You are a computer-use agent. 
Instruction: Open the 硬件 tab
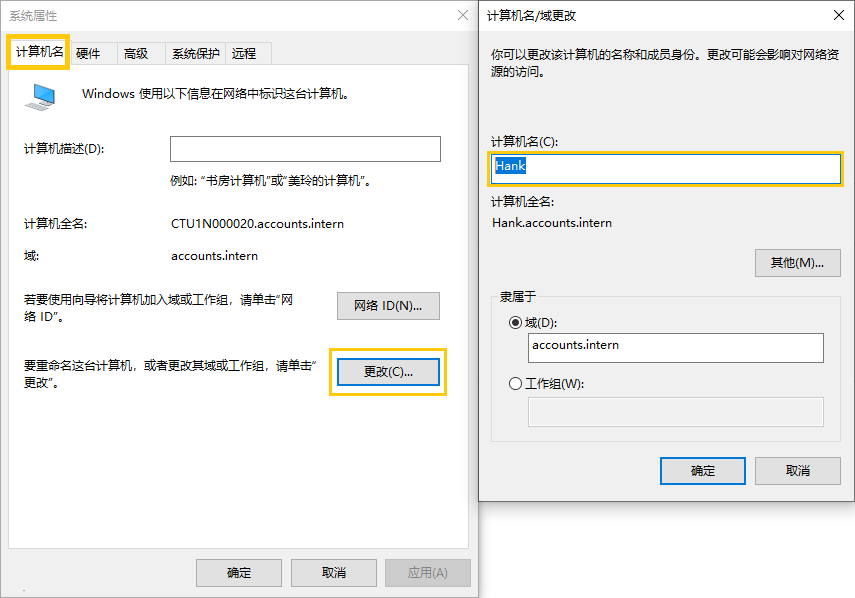pos(89,54)
